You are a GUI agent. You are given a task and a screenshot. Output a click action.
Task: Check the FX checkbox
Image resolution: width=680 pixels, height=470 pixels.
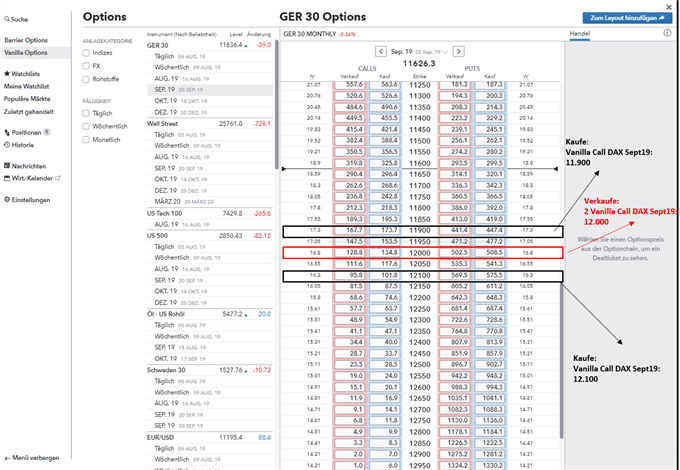tap(86, 66)
